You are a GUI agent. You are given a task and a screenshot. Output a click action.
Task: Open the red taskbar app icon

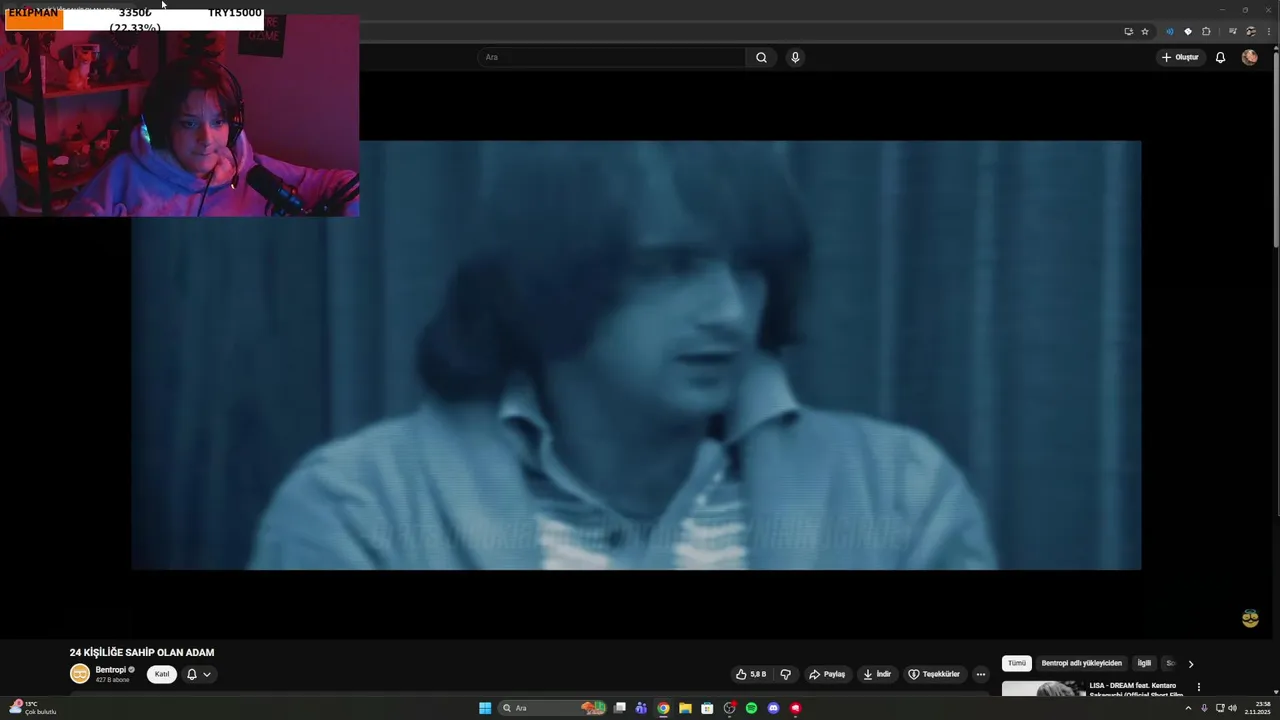click(x=795, y=708)
